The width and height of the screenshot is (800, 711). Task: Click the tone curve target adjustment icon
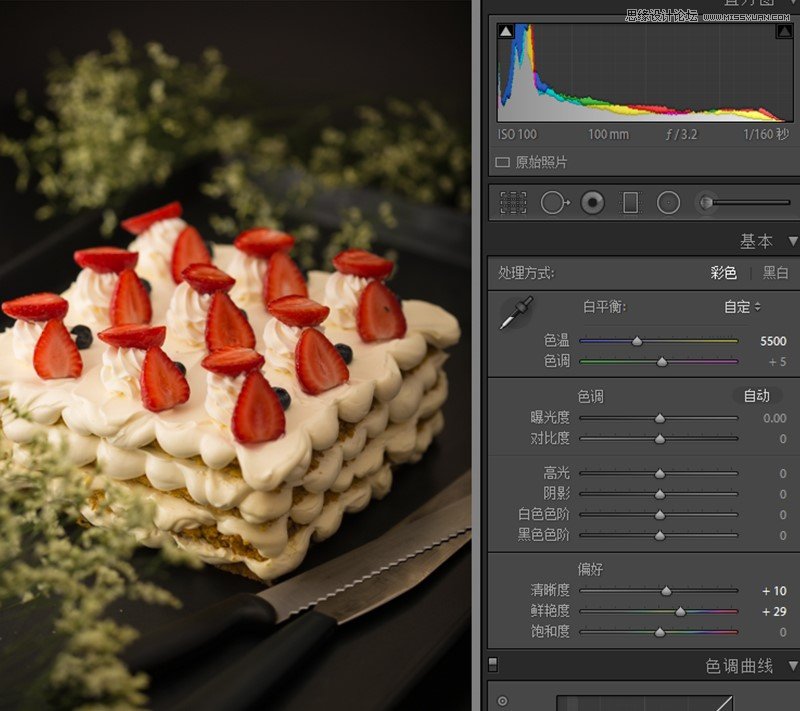(502, 701)
